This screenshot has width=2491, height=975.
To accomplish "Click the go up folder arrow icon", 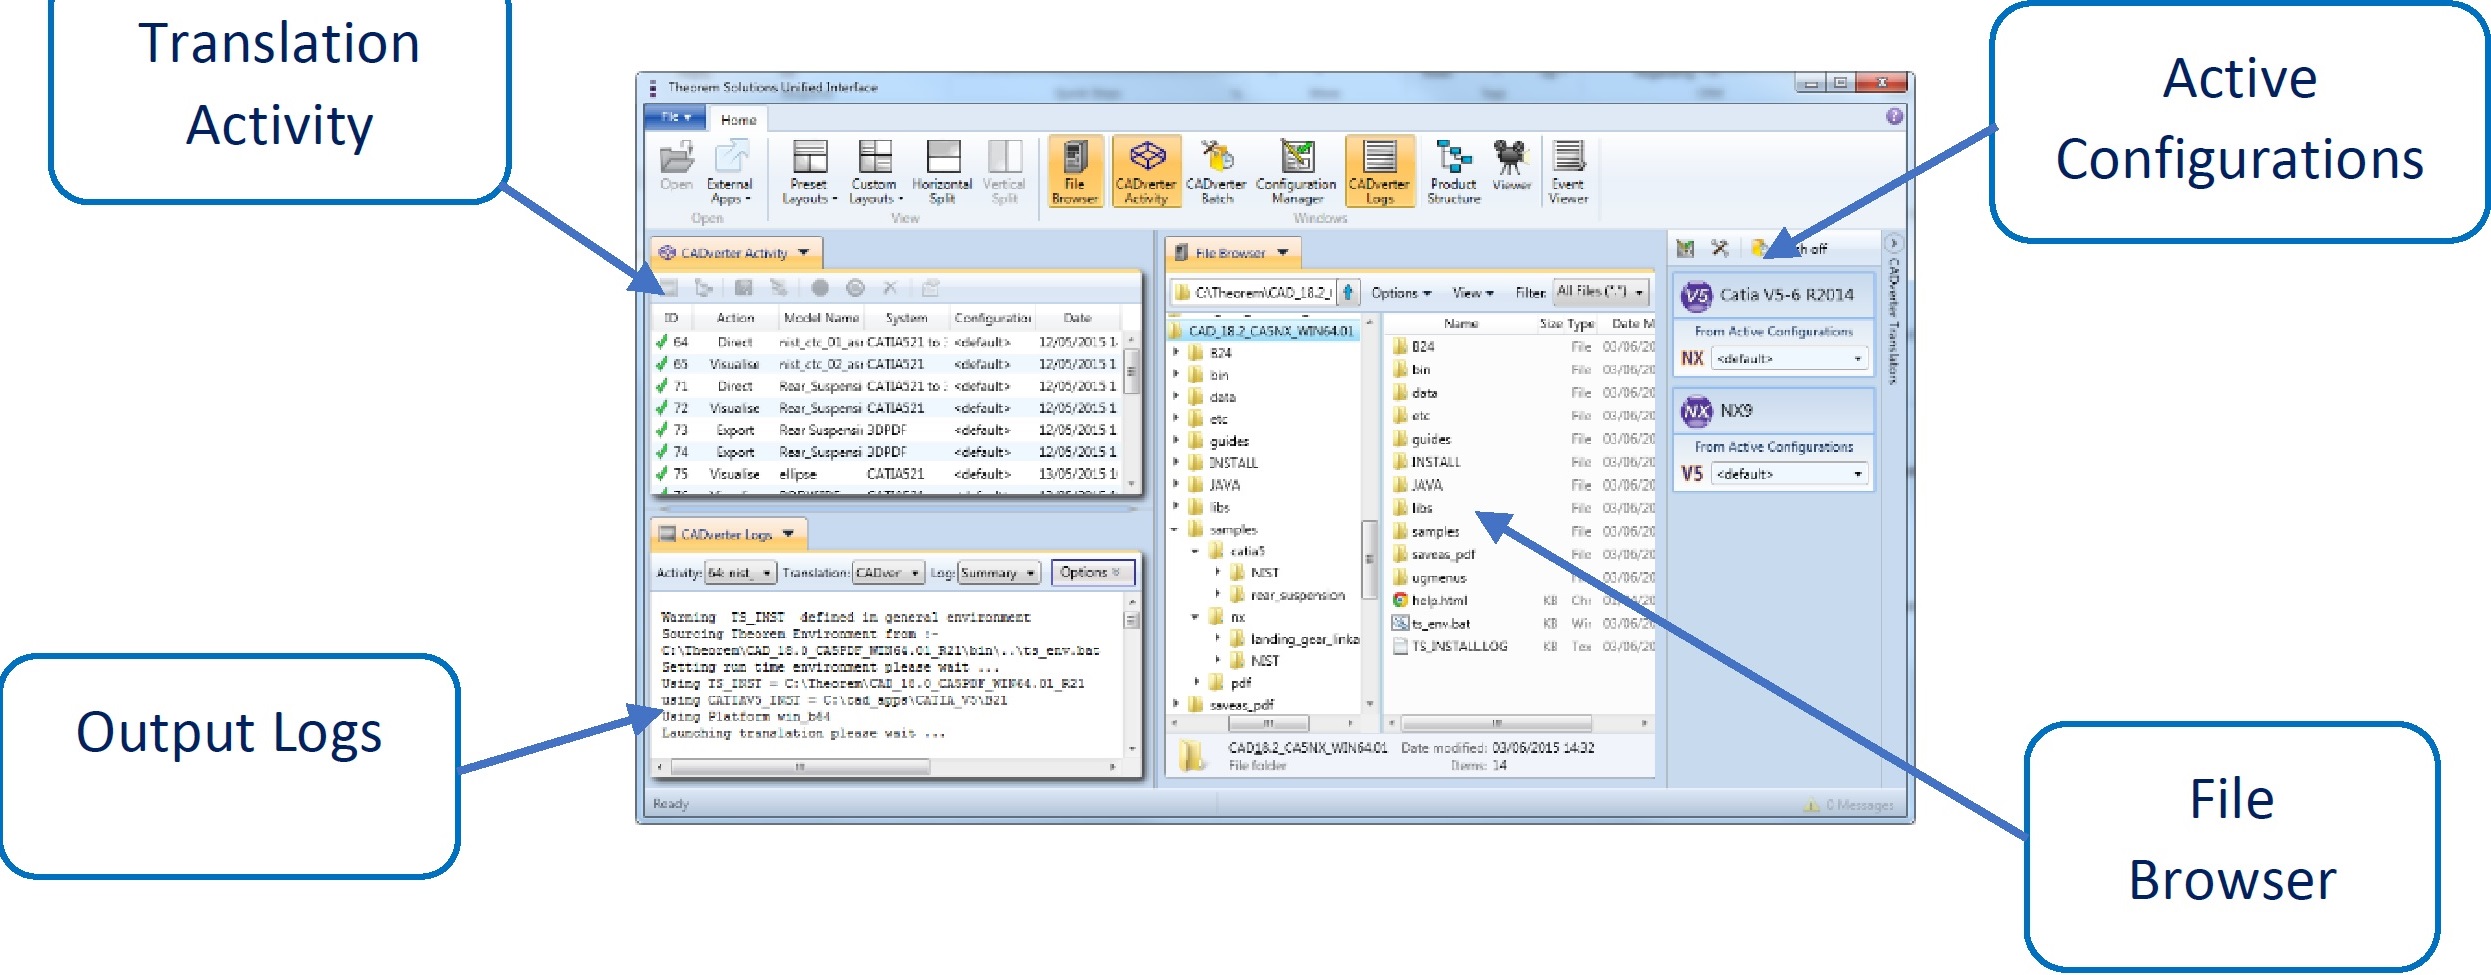I will point(1348,292).
